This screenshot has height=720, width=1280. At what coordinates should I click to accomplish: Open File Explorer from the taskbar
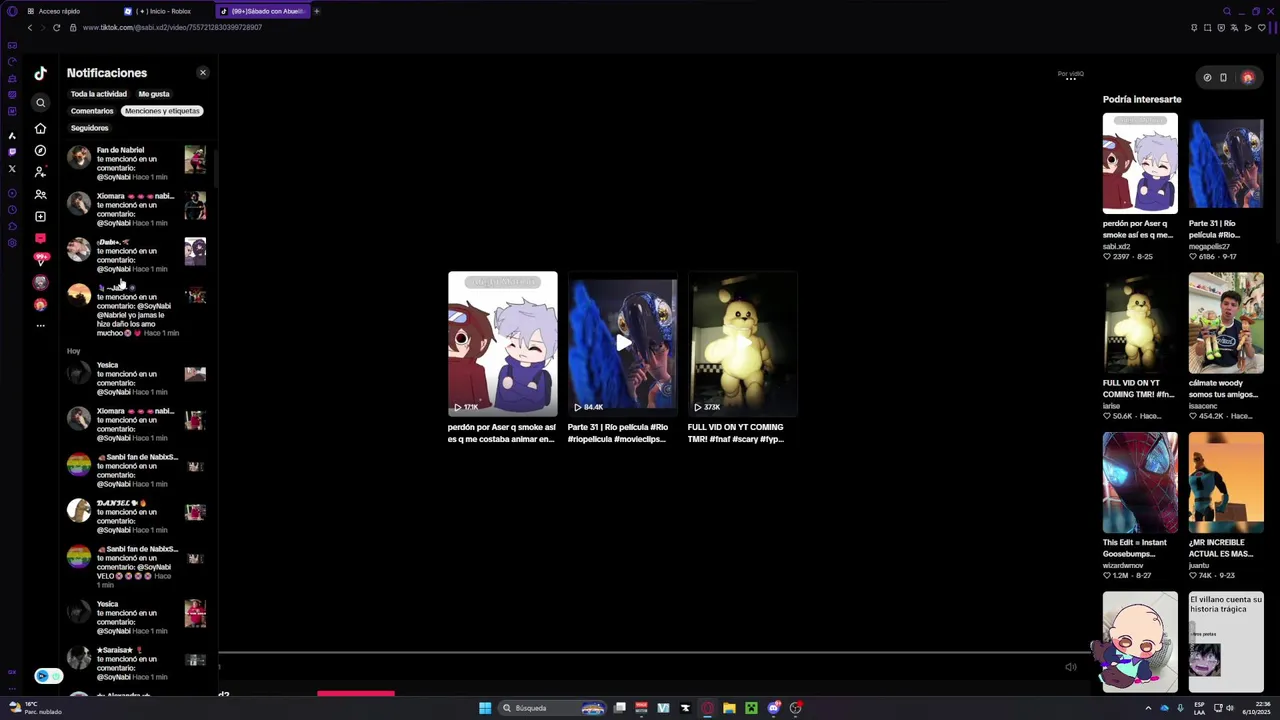(x=729, y=708)
